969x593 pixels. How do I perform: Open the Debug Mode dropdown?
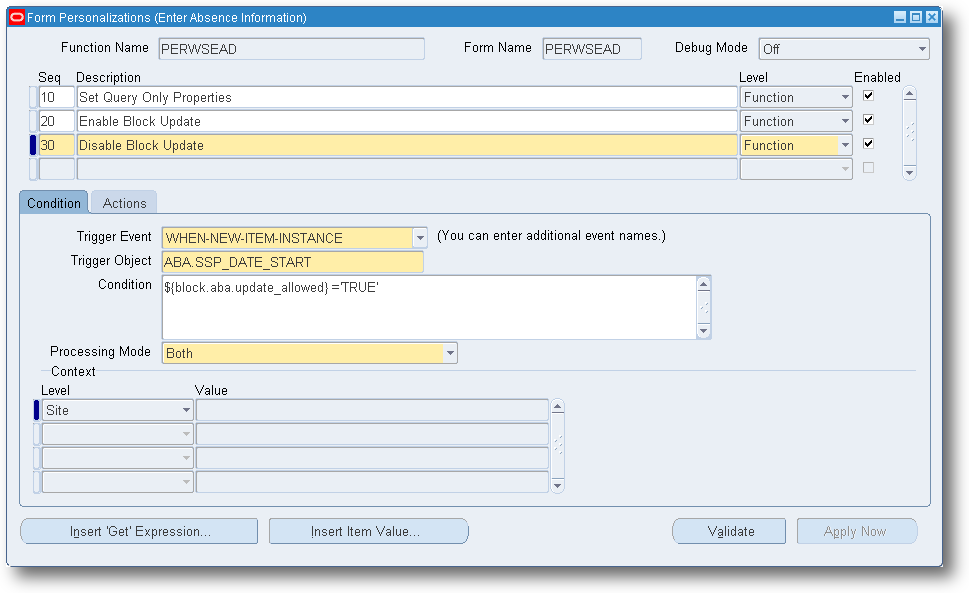(922, 49)
